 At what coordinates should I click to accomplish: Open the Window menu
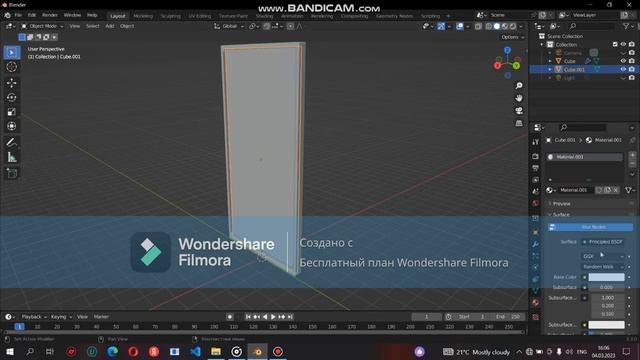coord(72,15)
